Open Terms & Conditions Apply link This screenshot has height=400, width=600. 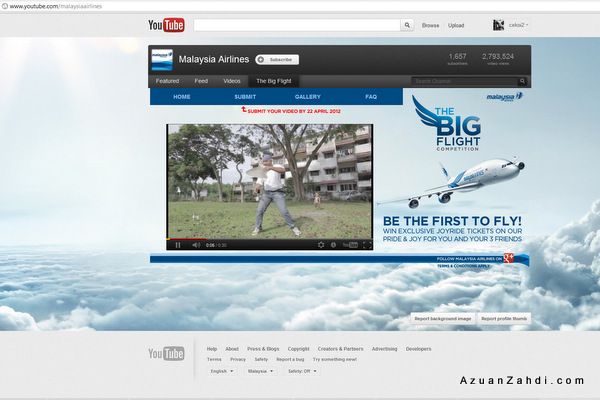point(463,266)
